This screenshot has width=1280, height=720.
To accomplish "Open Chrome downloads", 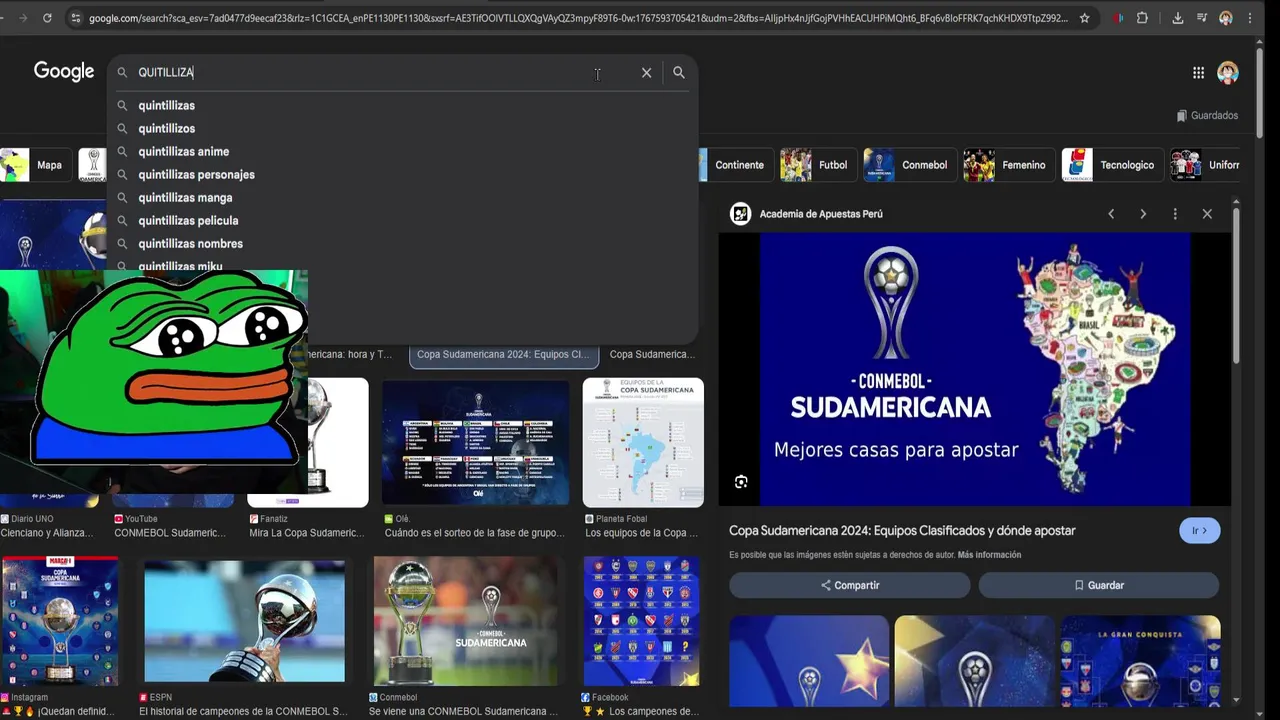I will tap(1178, 18).
